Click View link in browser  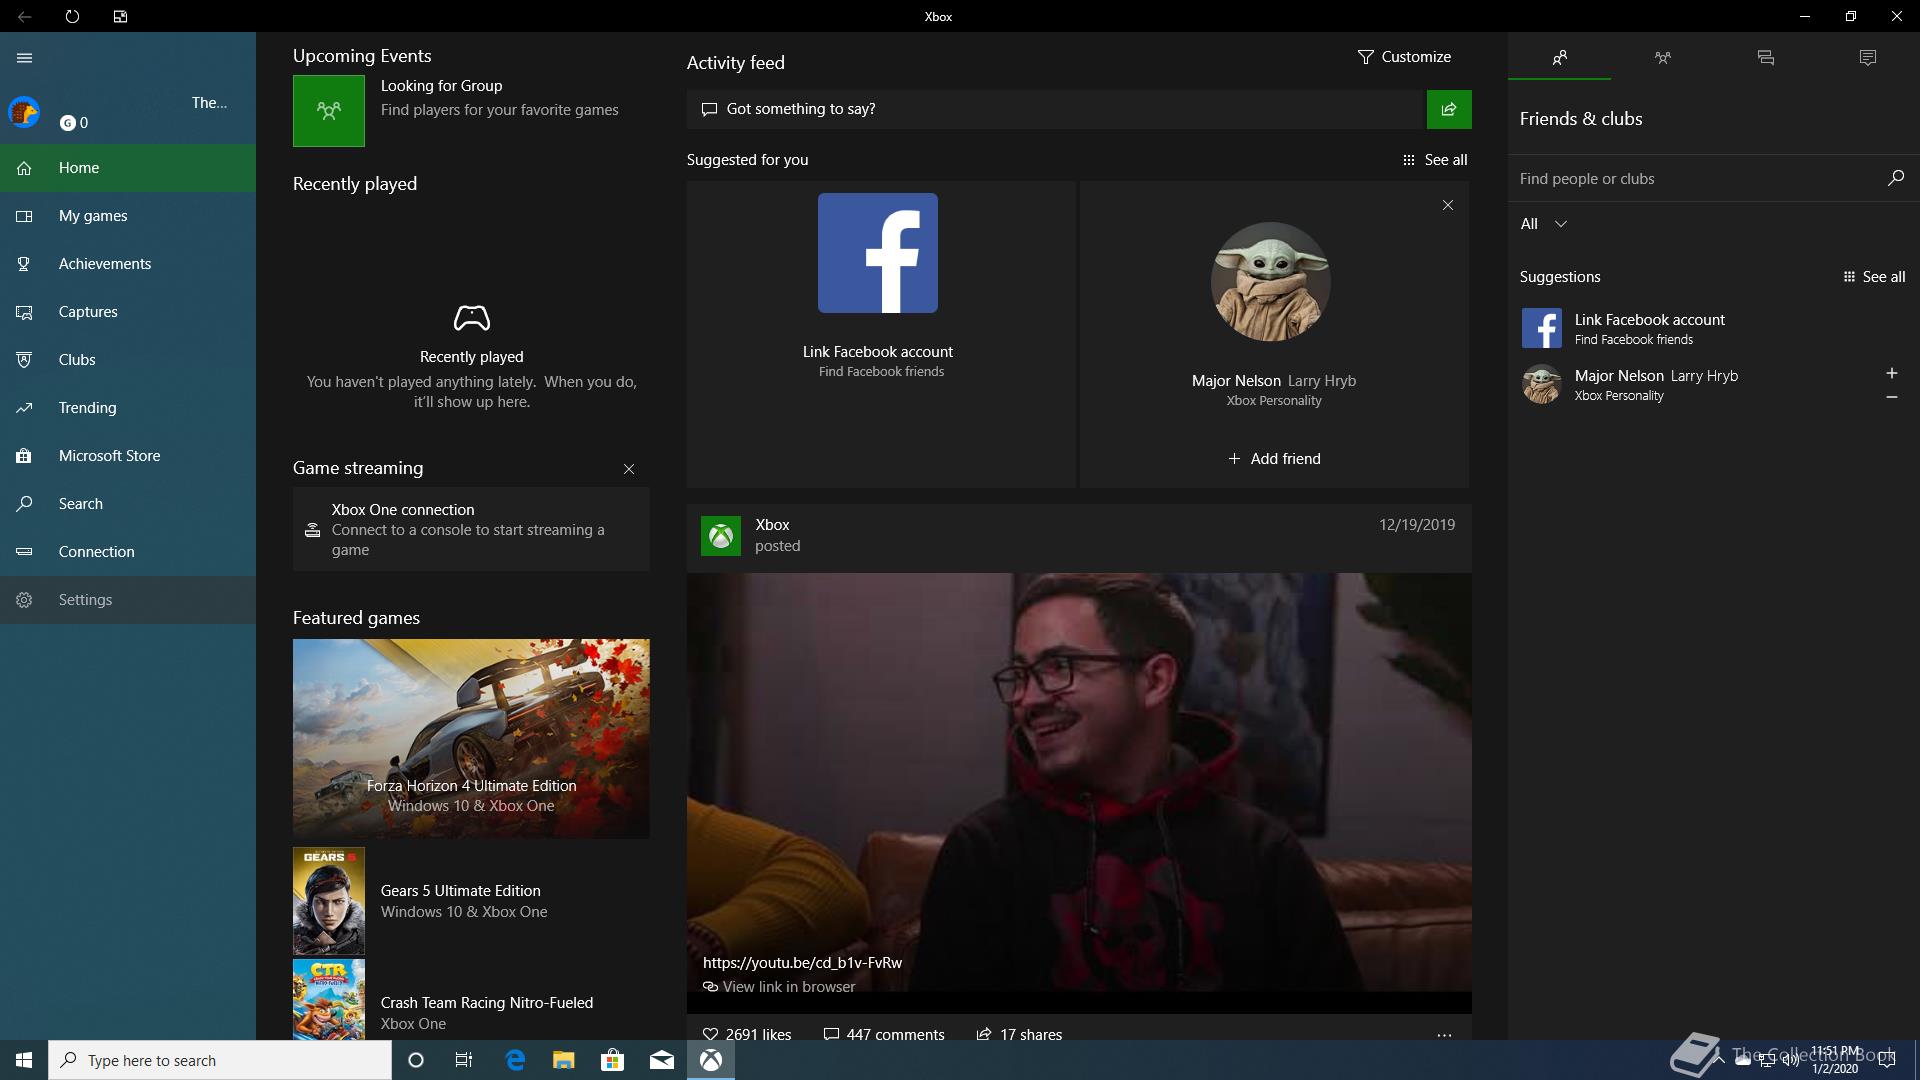pos(779,987)
